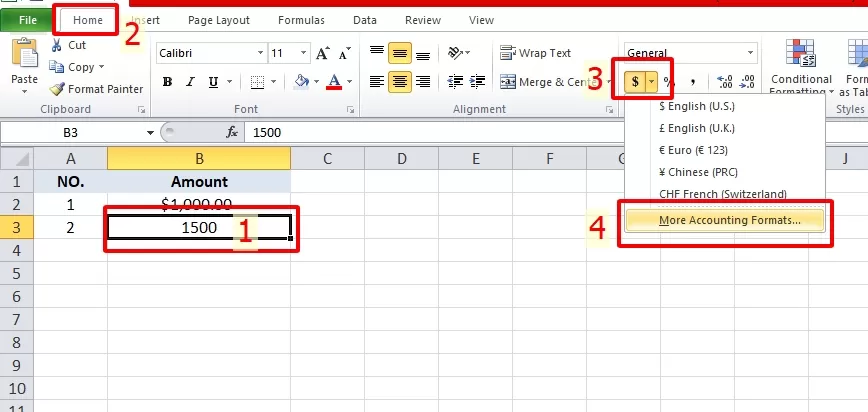Toggle Underline formatting
This screenshot has width=868, height=412.
[x=213, y=83]
